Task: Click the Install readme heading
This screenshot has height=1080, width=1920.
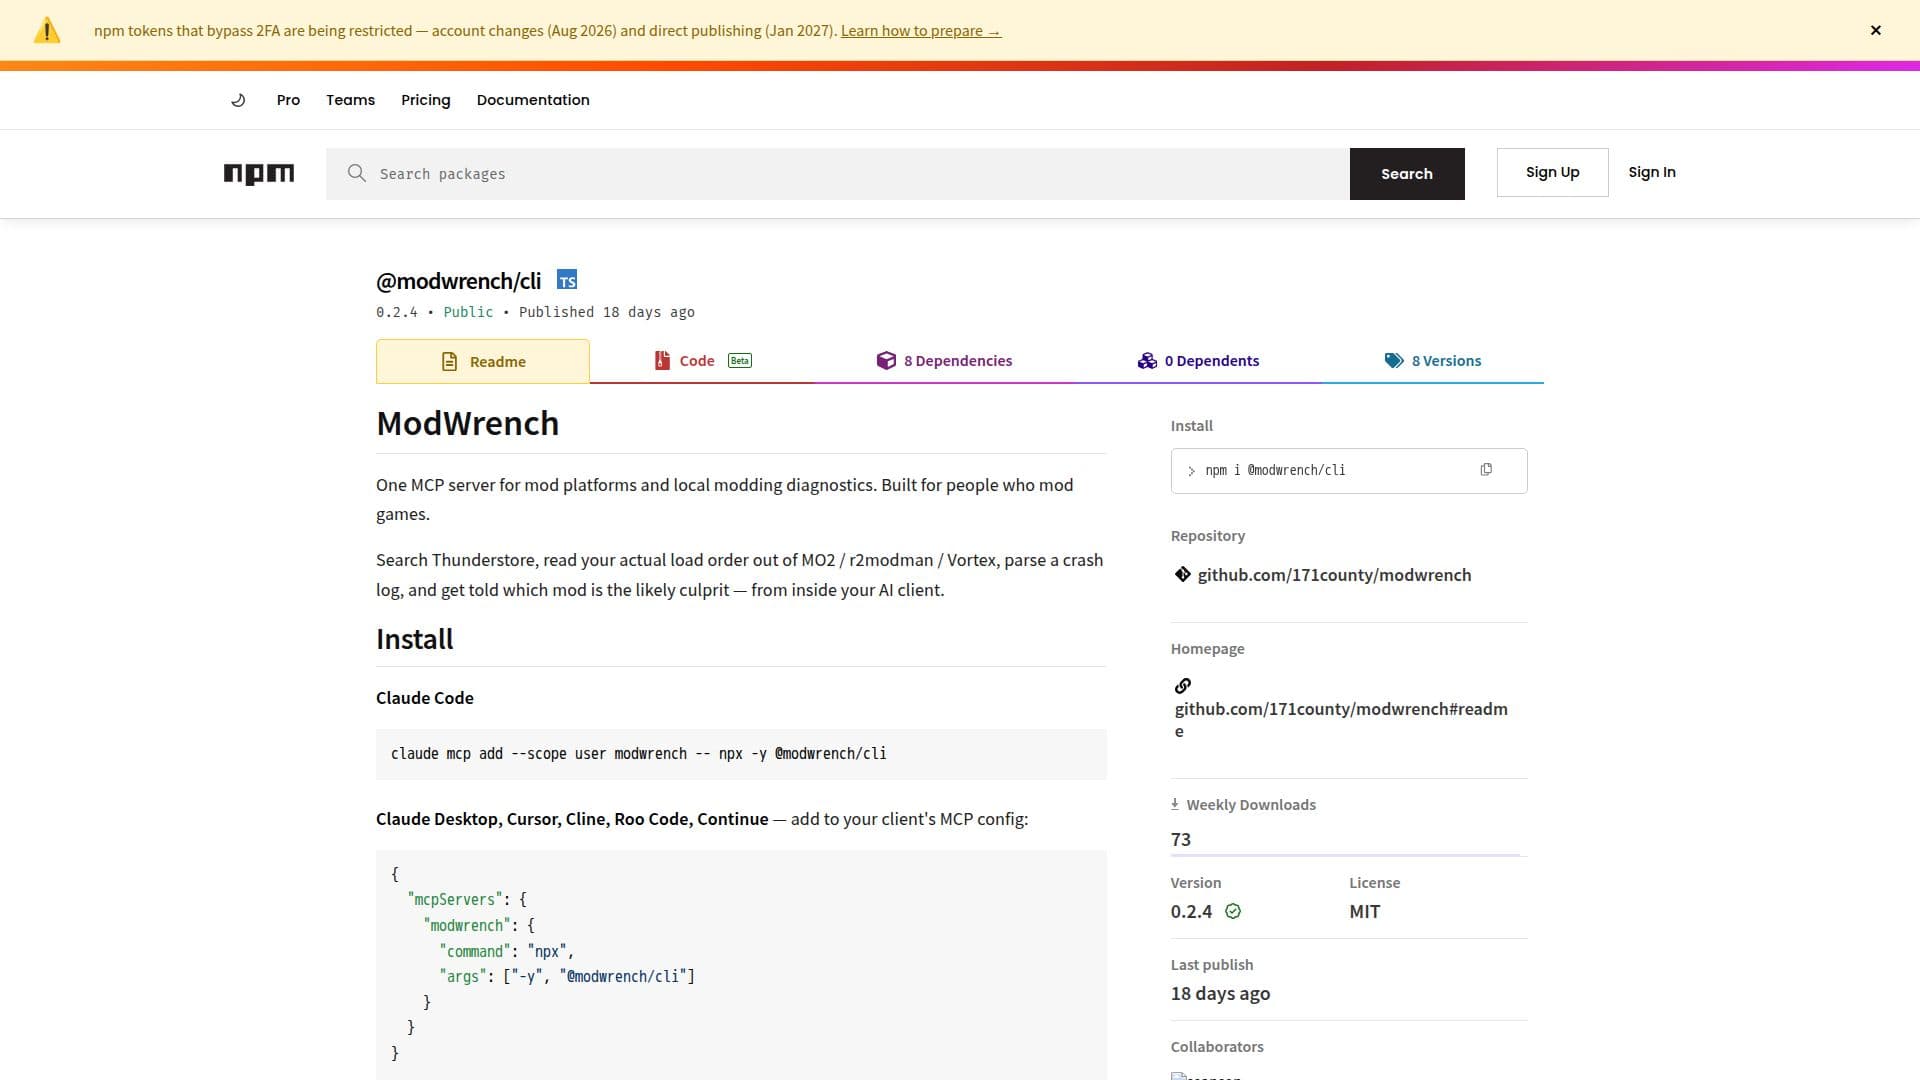Action: [414, 639]
